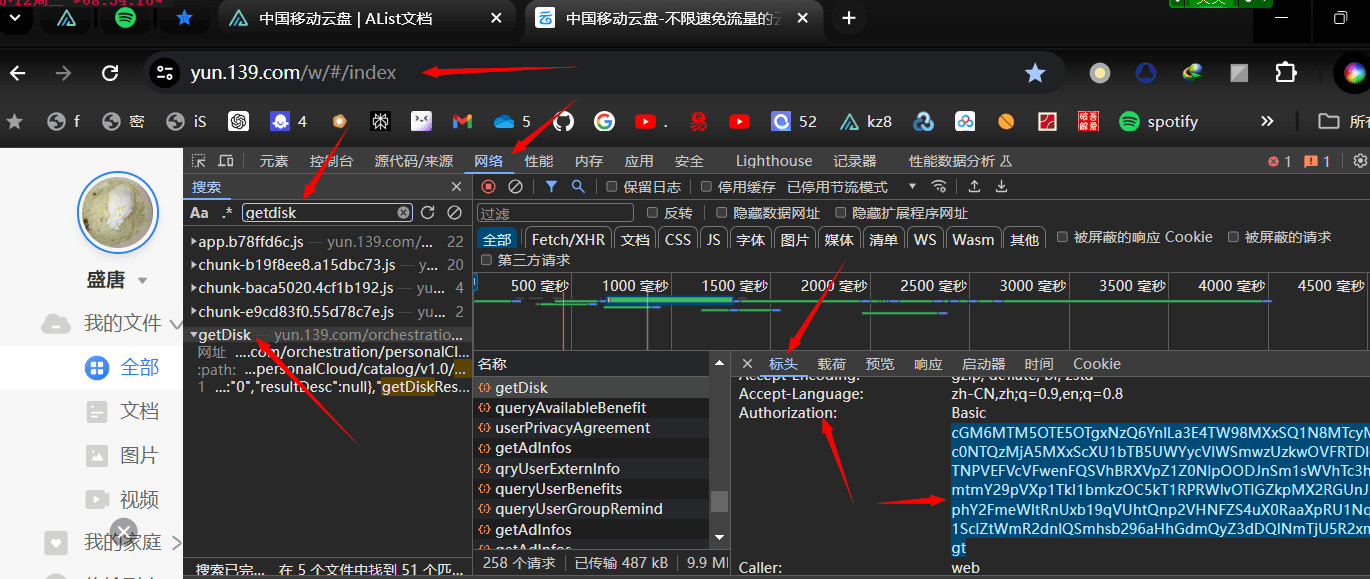Click the inspect element picker icon
1370x579 pixels.
(x=198, y=161)
